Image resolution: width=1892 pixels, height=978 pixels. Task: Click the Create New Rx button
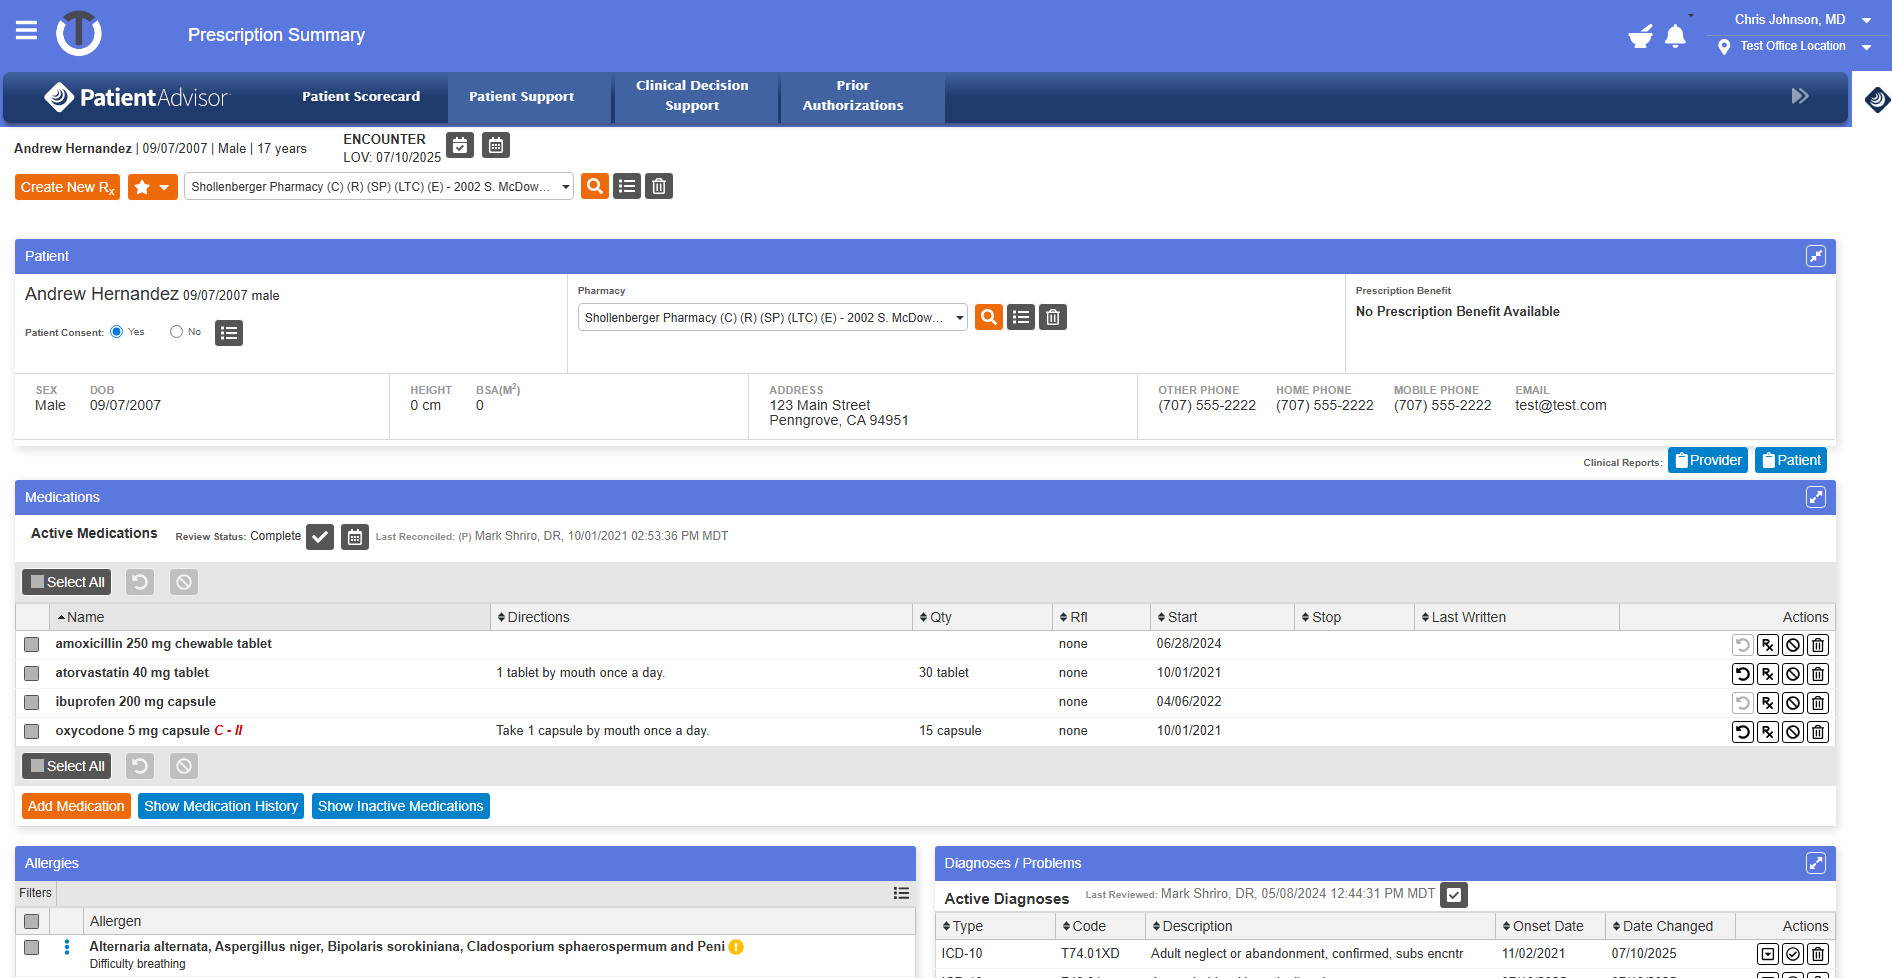67,187
